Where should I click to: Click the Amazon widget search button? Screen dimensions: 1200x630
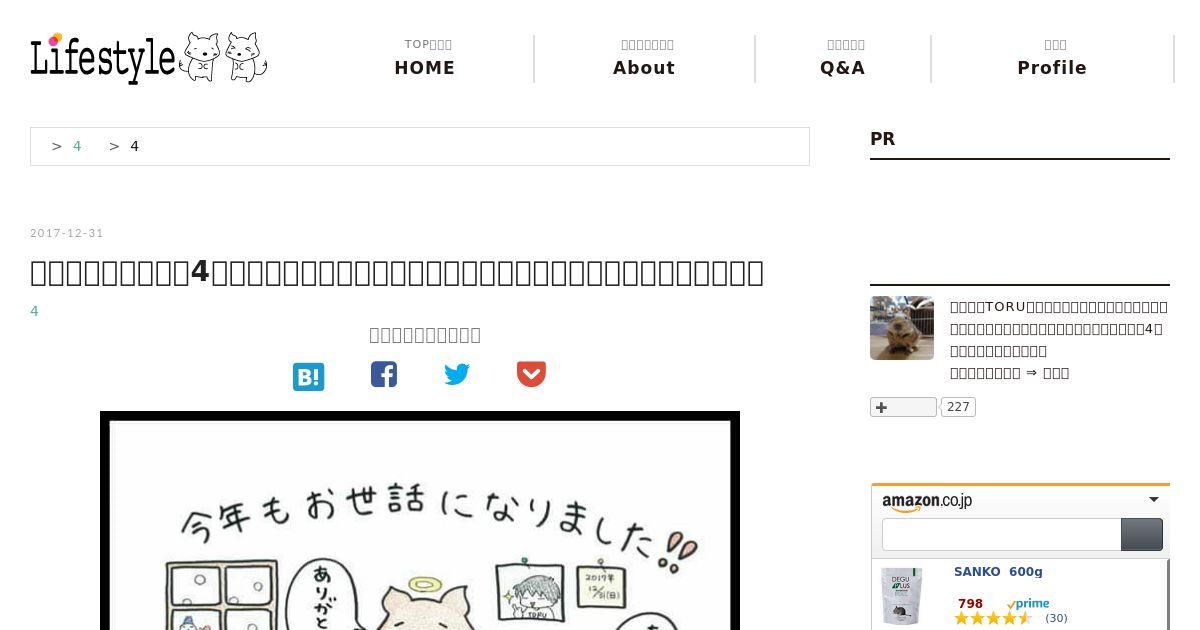tap(1142, 534)
